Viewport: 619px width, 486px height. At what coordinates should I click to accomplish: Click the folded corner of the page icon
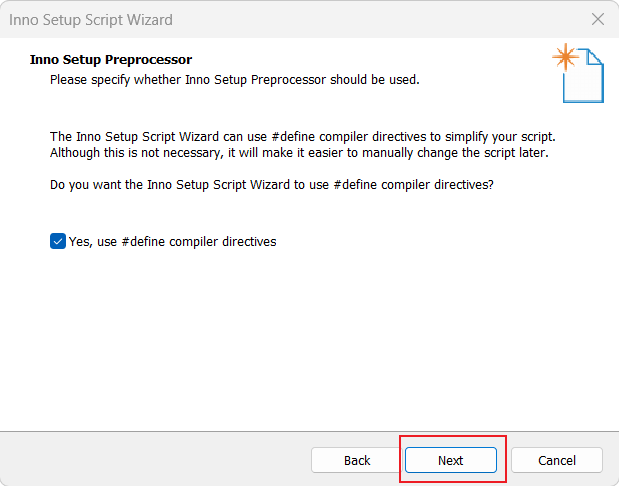(x=595, y=57)
